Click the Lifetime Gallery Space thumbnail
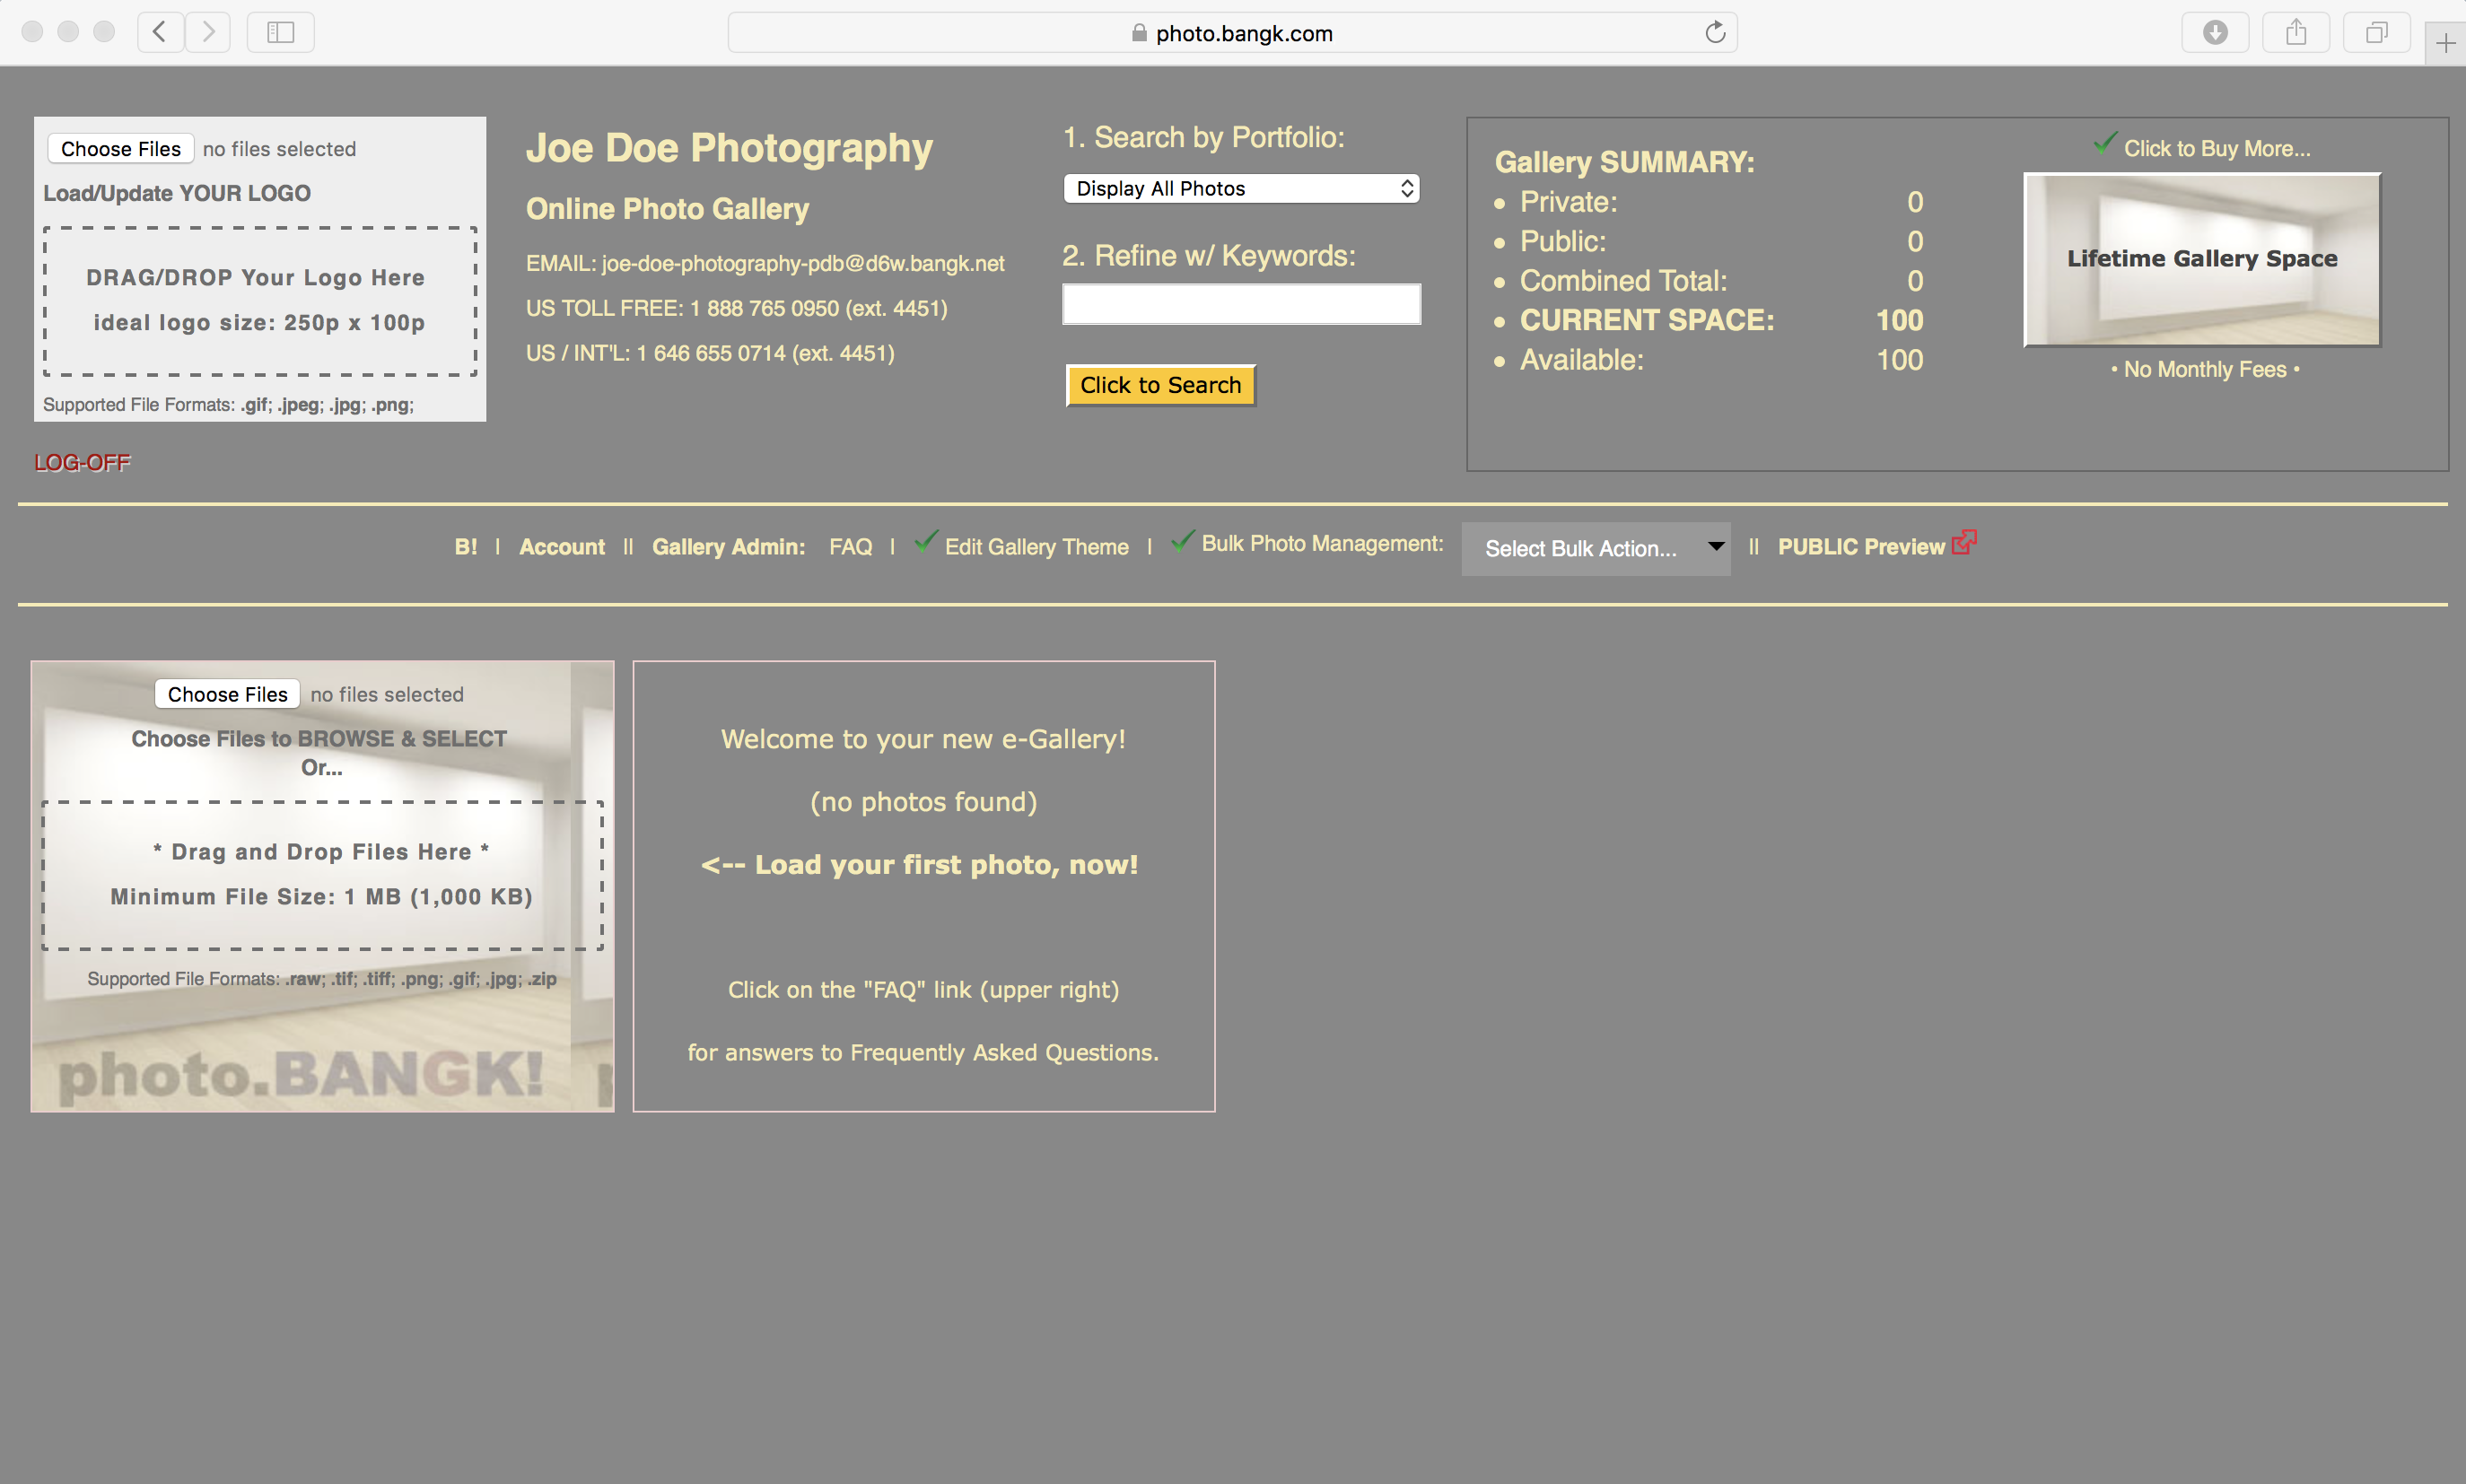The width and height of the screenshot is (2466, 1484). tap(2202, 260)
